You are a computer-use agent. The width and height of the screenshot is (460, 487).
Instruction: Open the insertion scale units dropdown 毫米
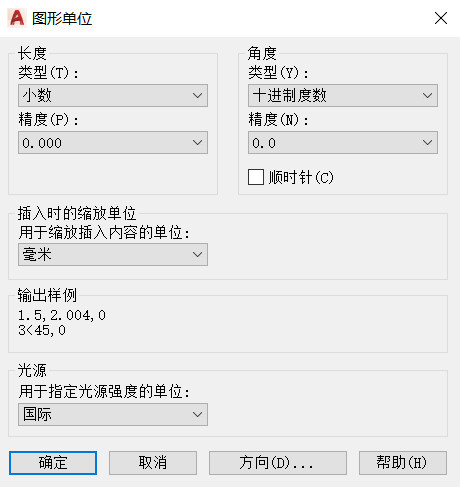113,255
